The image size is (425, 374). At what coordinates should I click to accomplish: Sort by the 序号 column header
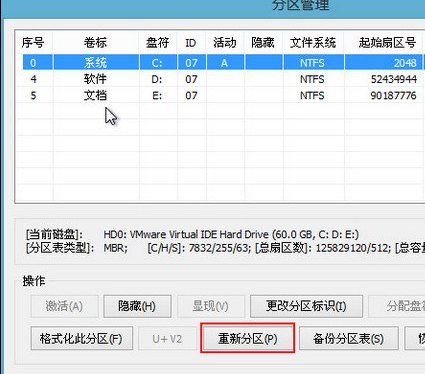point(33,43)
